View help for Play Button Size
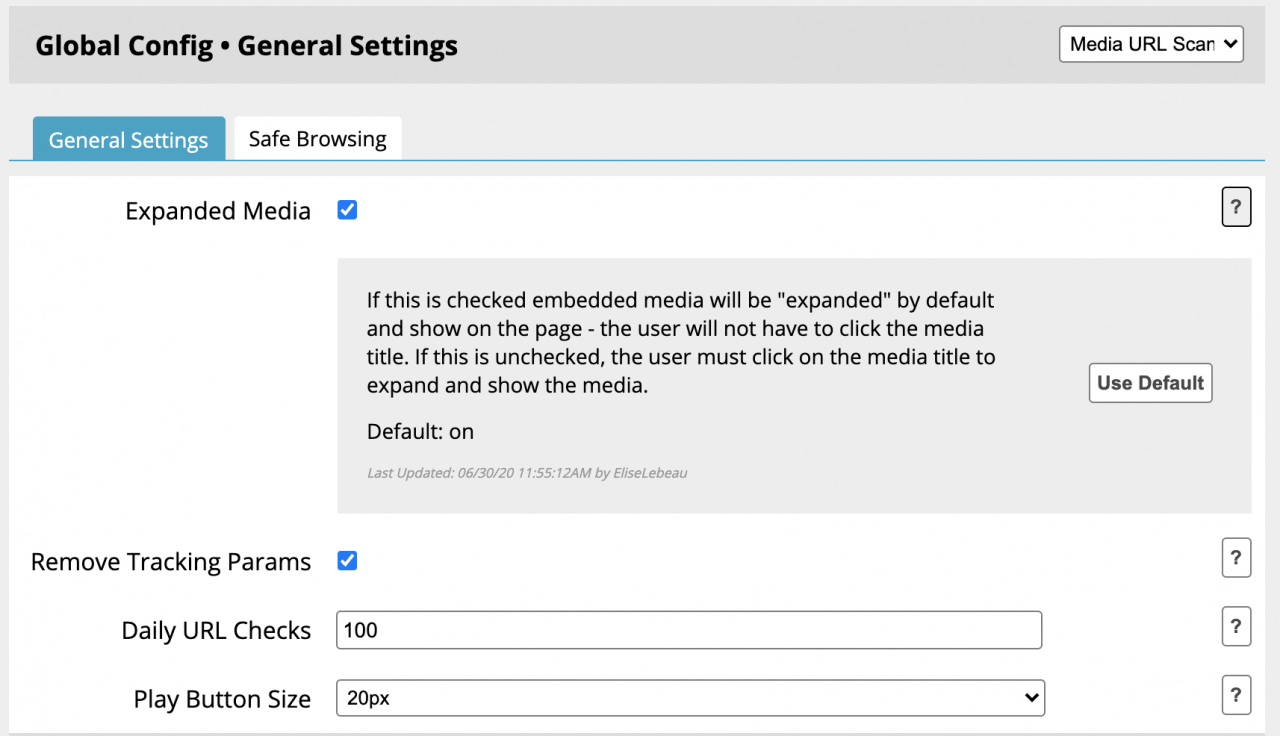Image resolution: width=1280 pixels, height=736 pixels. point(1236,696)
